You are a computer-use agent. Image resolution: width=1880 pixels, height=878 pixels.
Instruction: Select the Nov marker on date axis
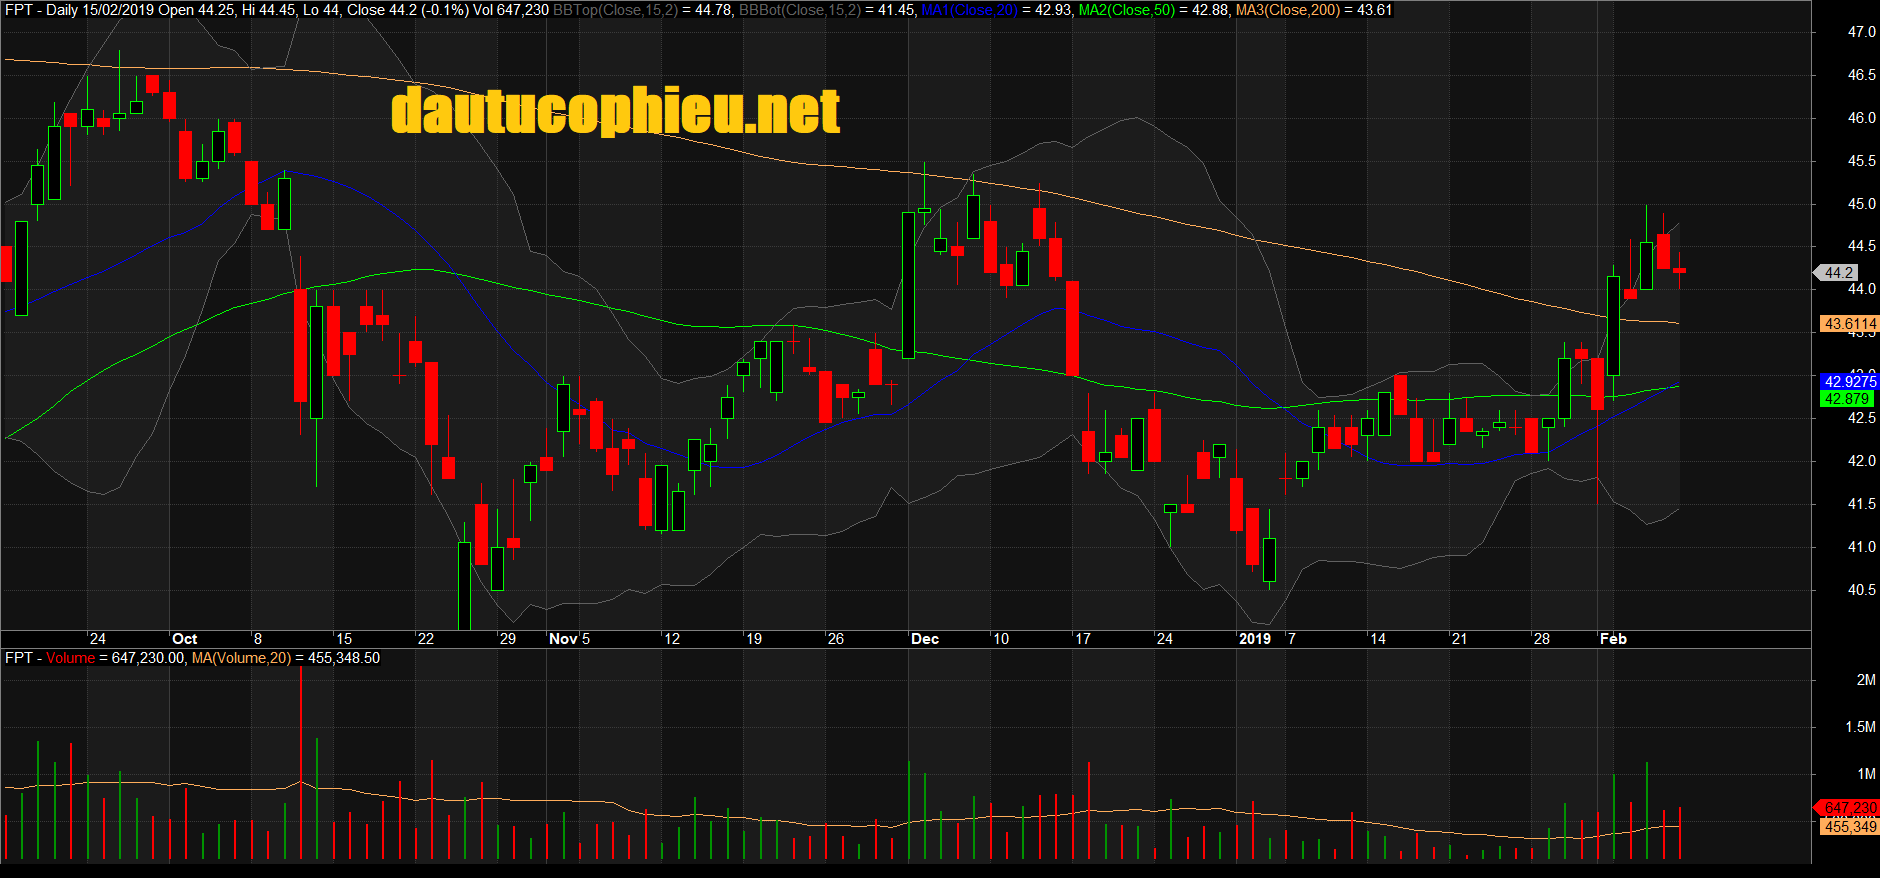563,639
